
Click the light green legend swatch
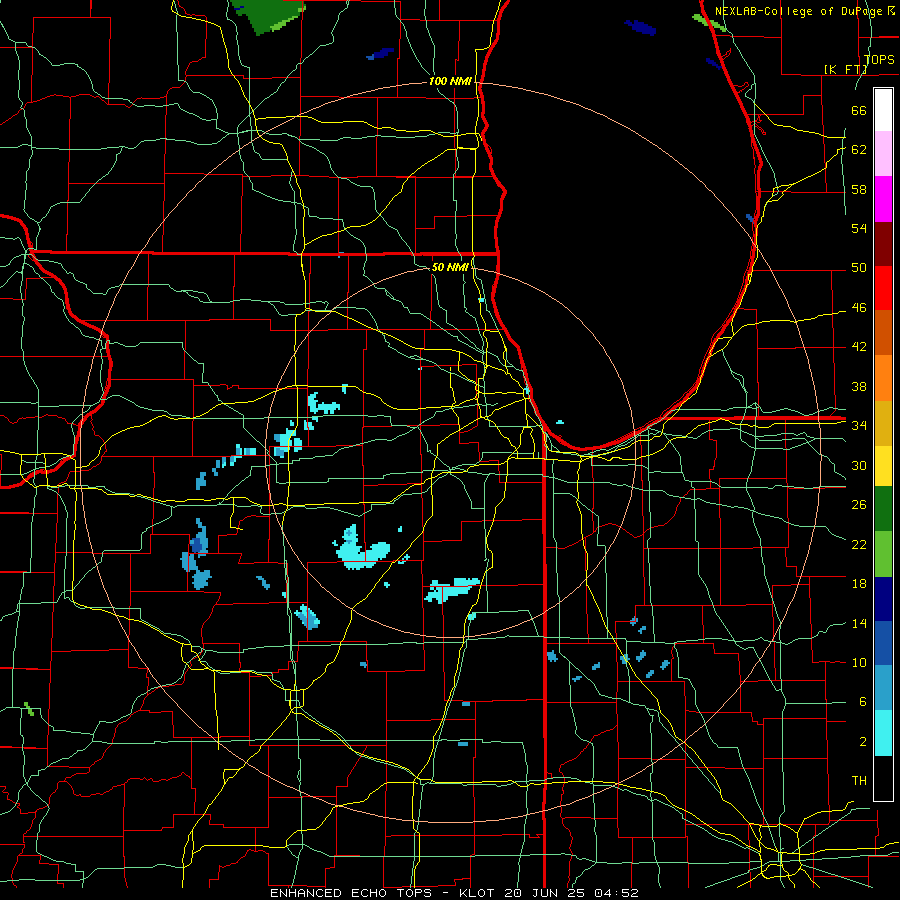[x=883, y=553]
